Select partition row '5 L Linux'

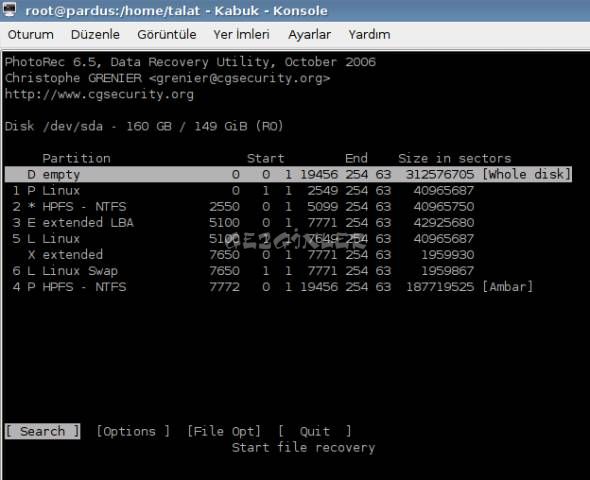coord(243,239)
